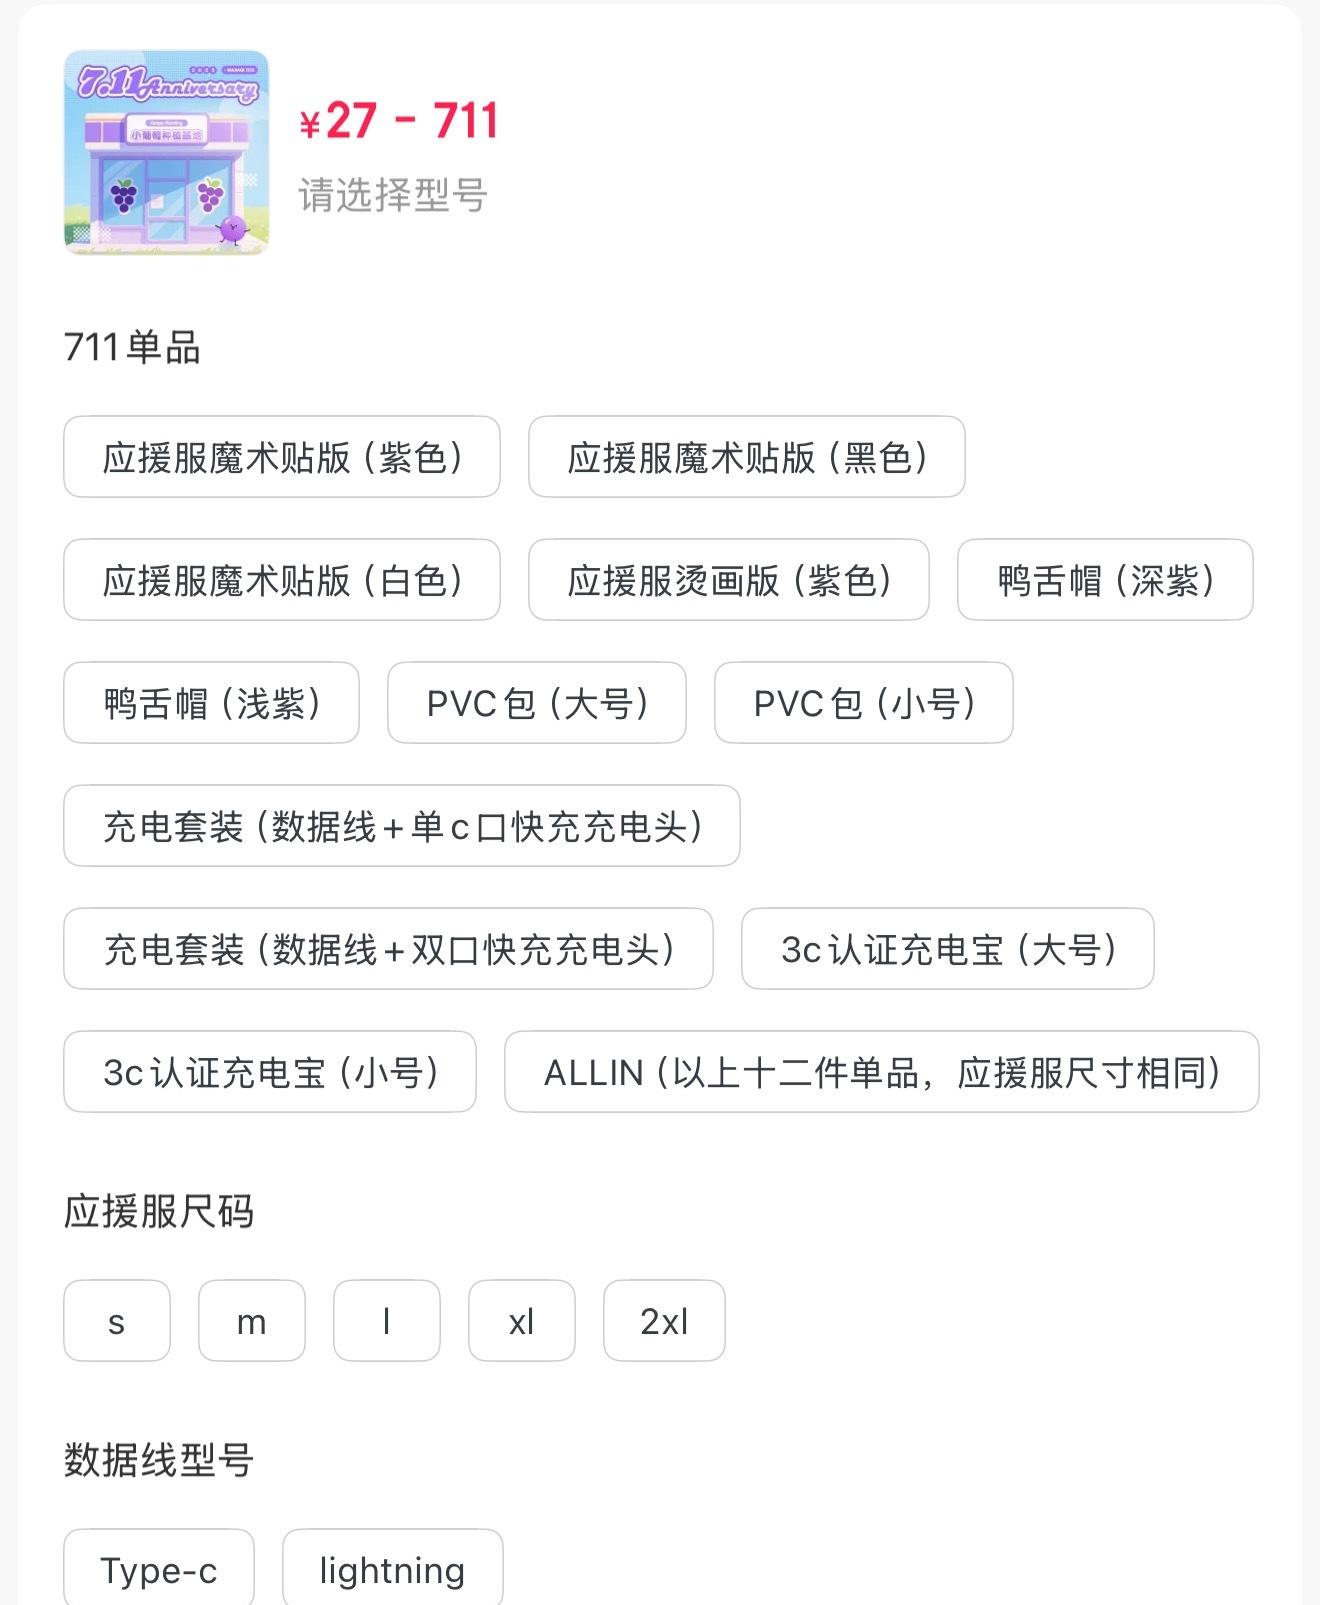Screen dimensions: 1320x1605
Task: Pick size l for 应援服
Action: pos(387,1321)
